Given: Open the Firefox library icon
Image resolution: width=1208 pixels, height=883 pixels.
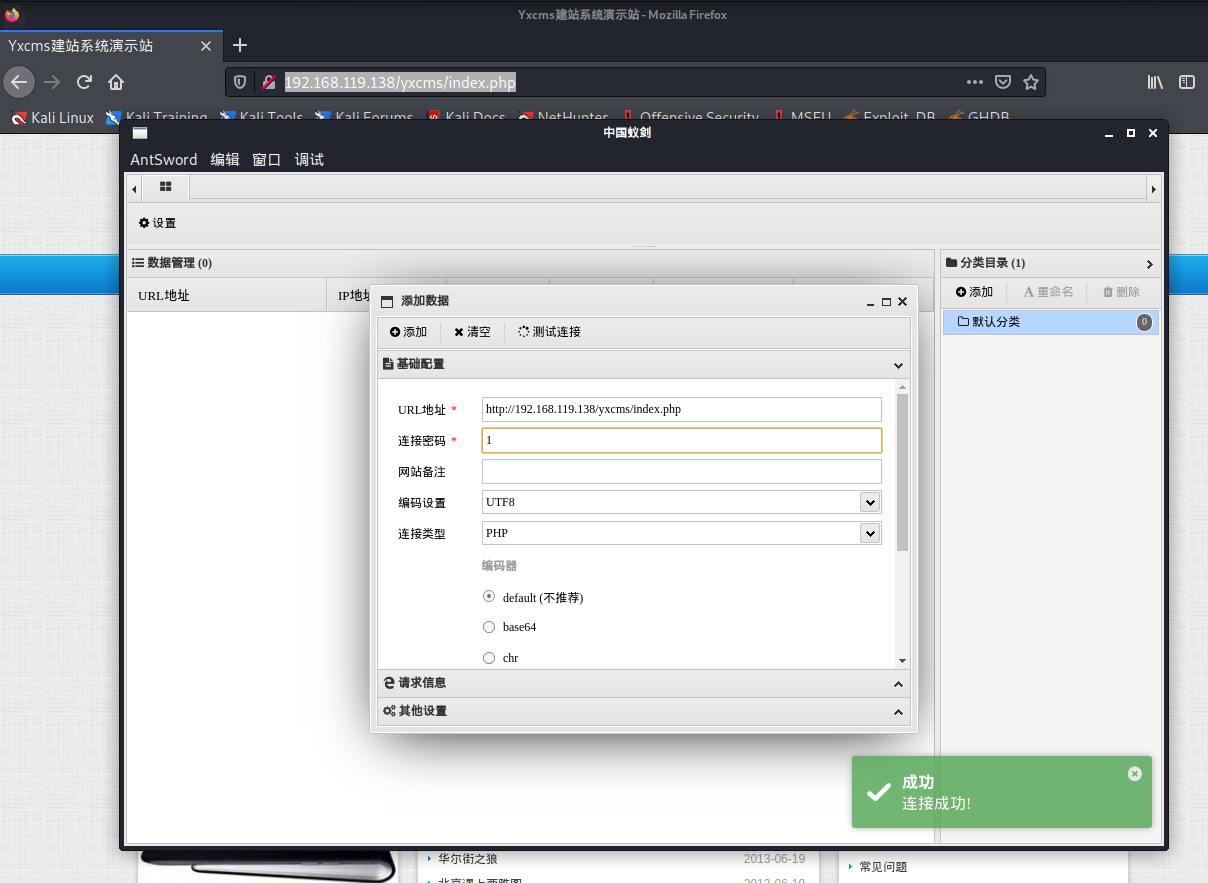Looking at the screenshot, I should pyautogui.click(x=1155, y=82).
